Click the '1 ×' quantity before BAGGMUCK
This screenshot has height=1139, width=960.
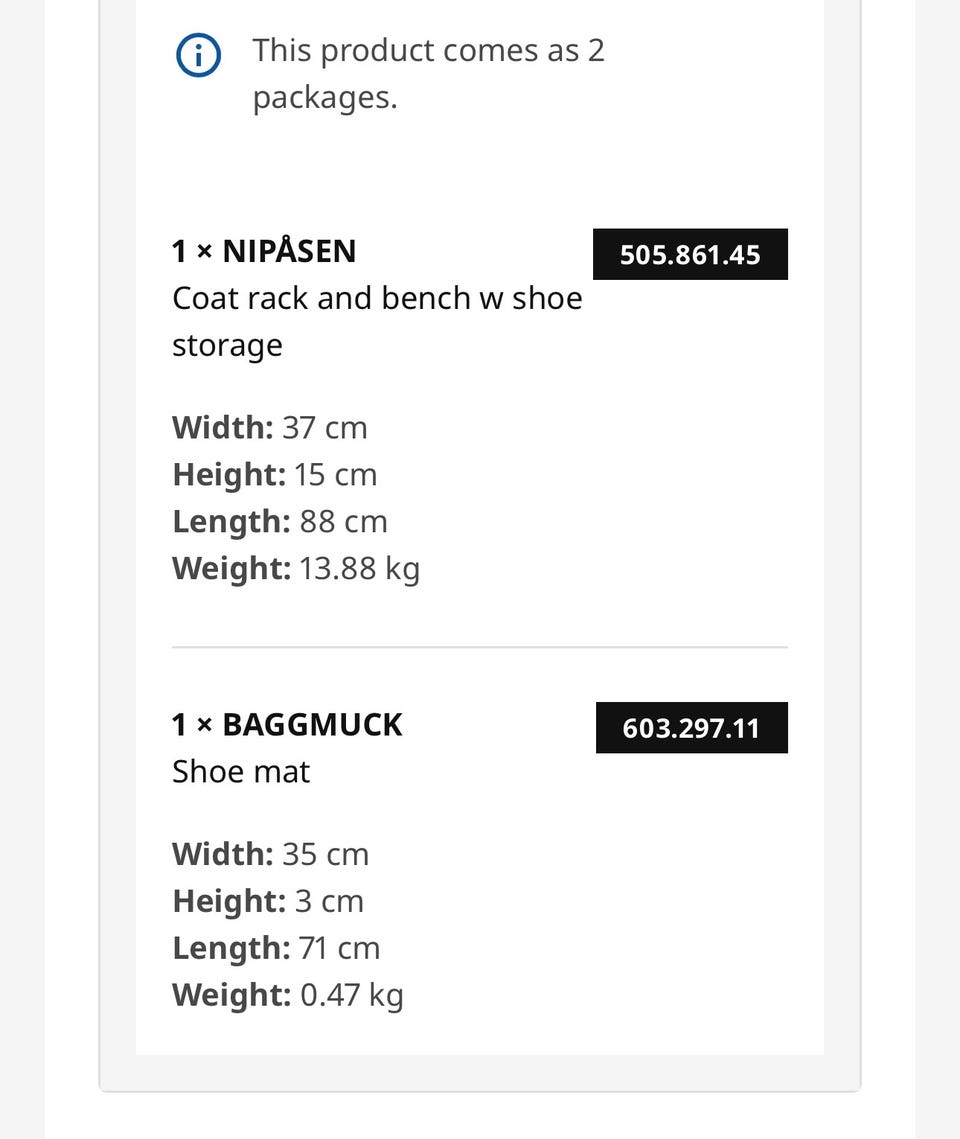pos(192,725)
